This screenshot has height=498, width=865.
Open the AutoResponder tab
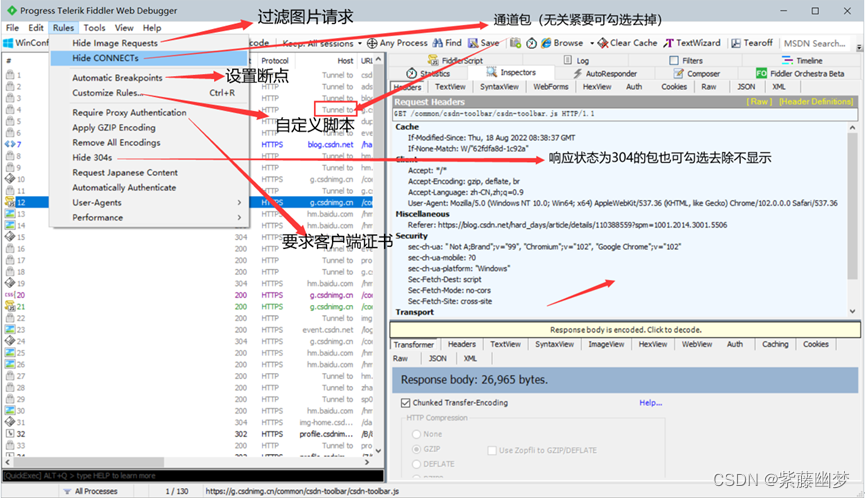click(605, 73)
